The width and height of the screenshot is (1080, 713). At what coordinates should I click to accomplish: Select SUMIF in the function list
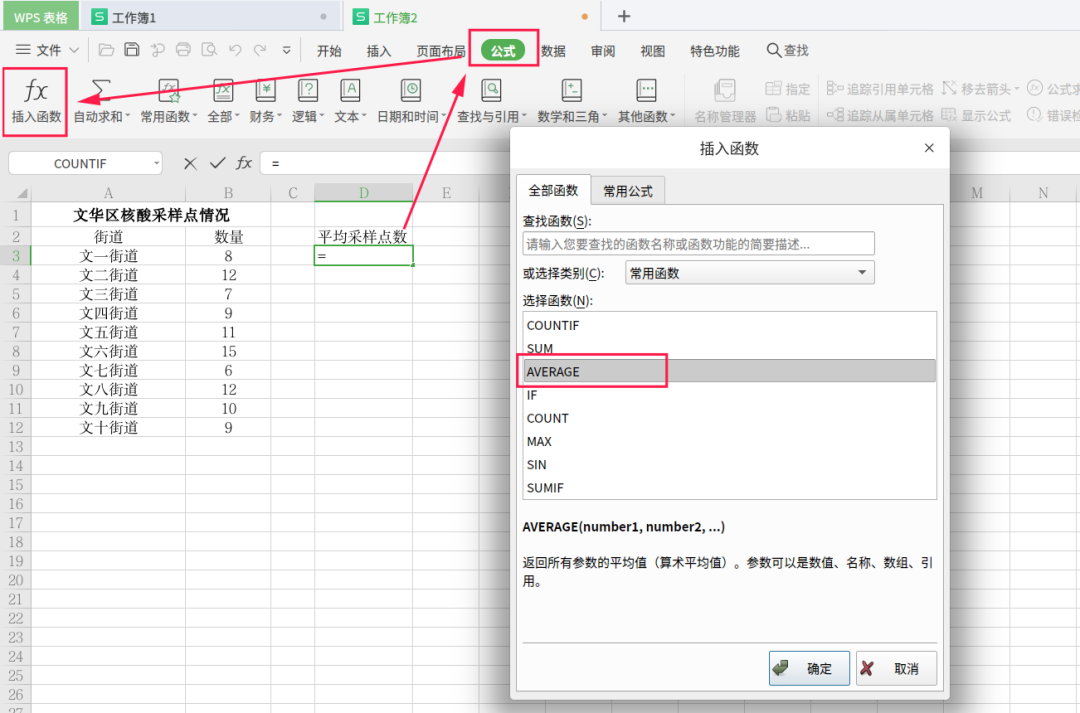coord(729,488)
